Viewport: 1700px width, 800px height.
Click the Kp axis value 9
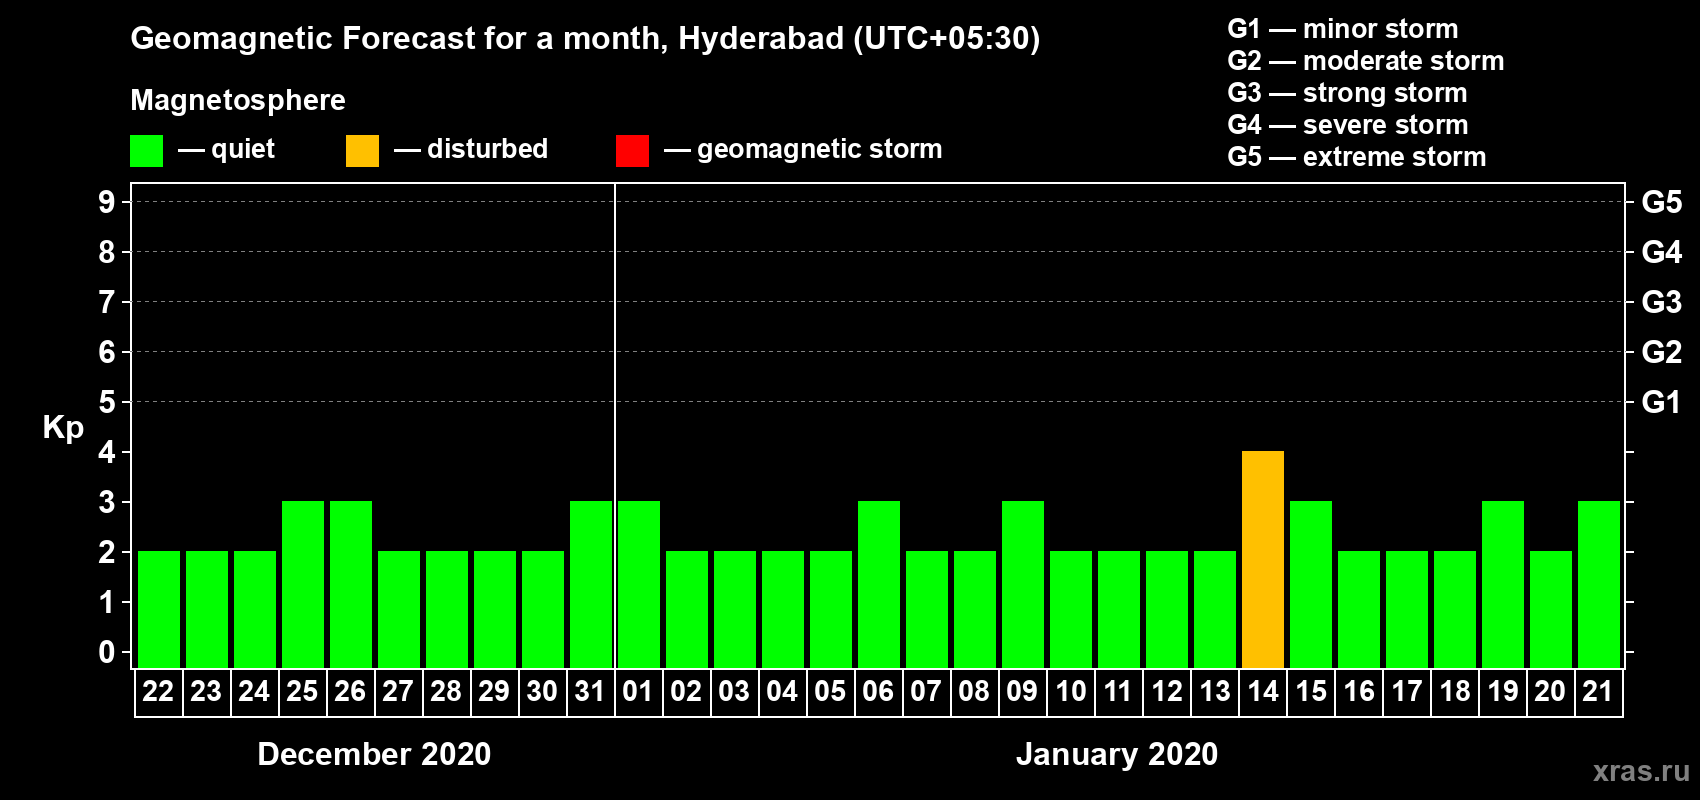(x=107, y=202)
